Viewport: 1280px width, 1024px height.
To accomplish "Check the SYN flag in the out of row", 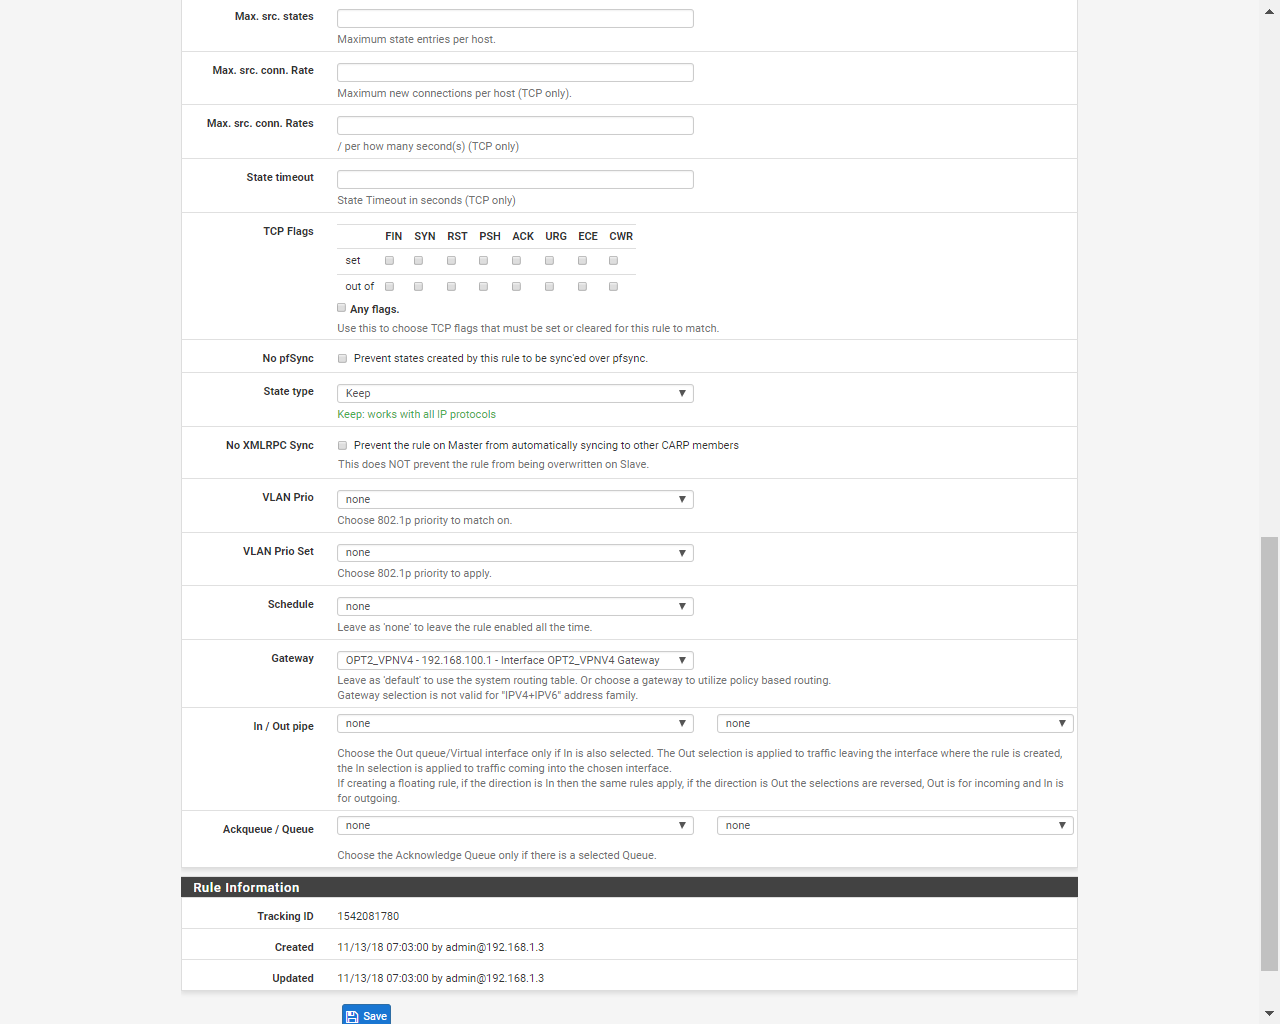I will coord(419,286).
